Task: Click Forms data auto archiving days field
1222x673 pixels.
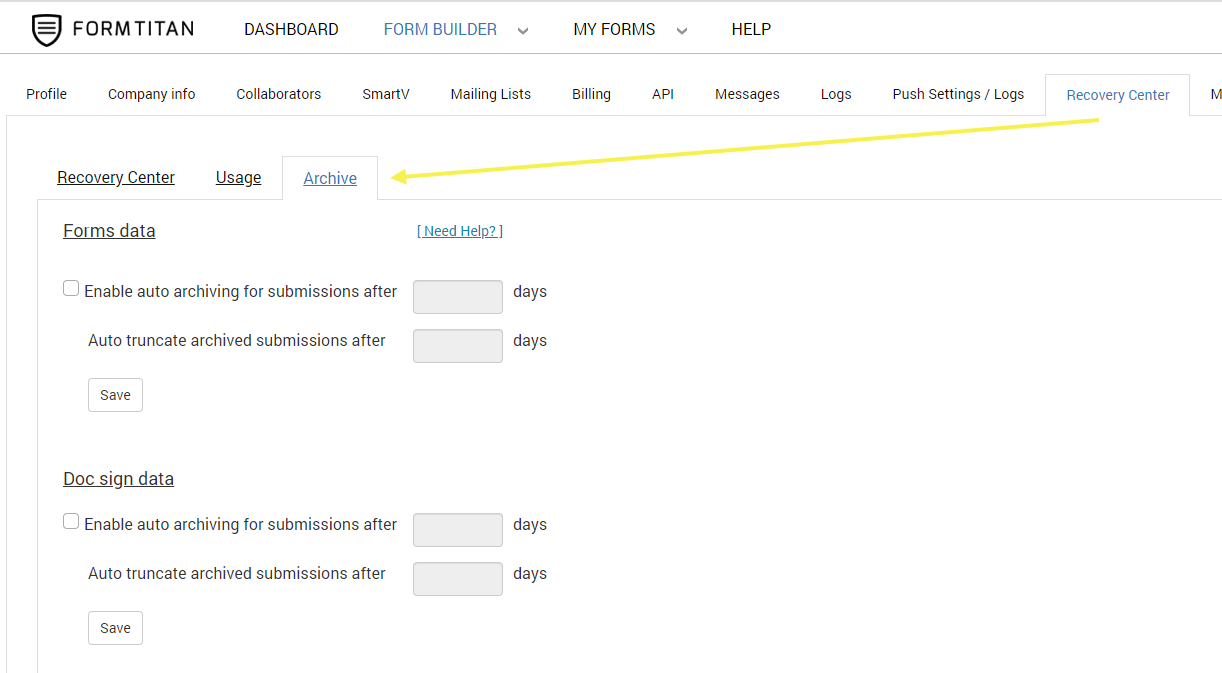Action: click(x=457, y=297)
